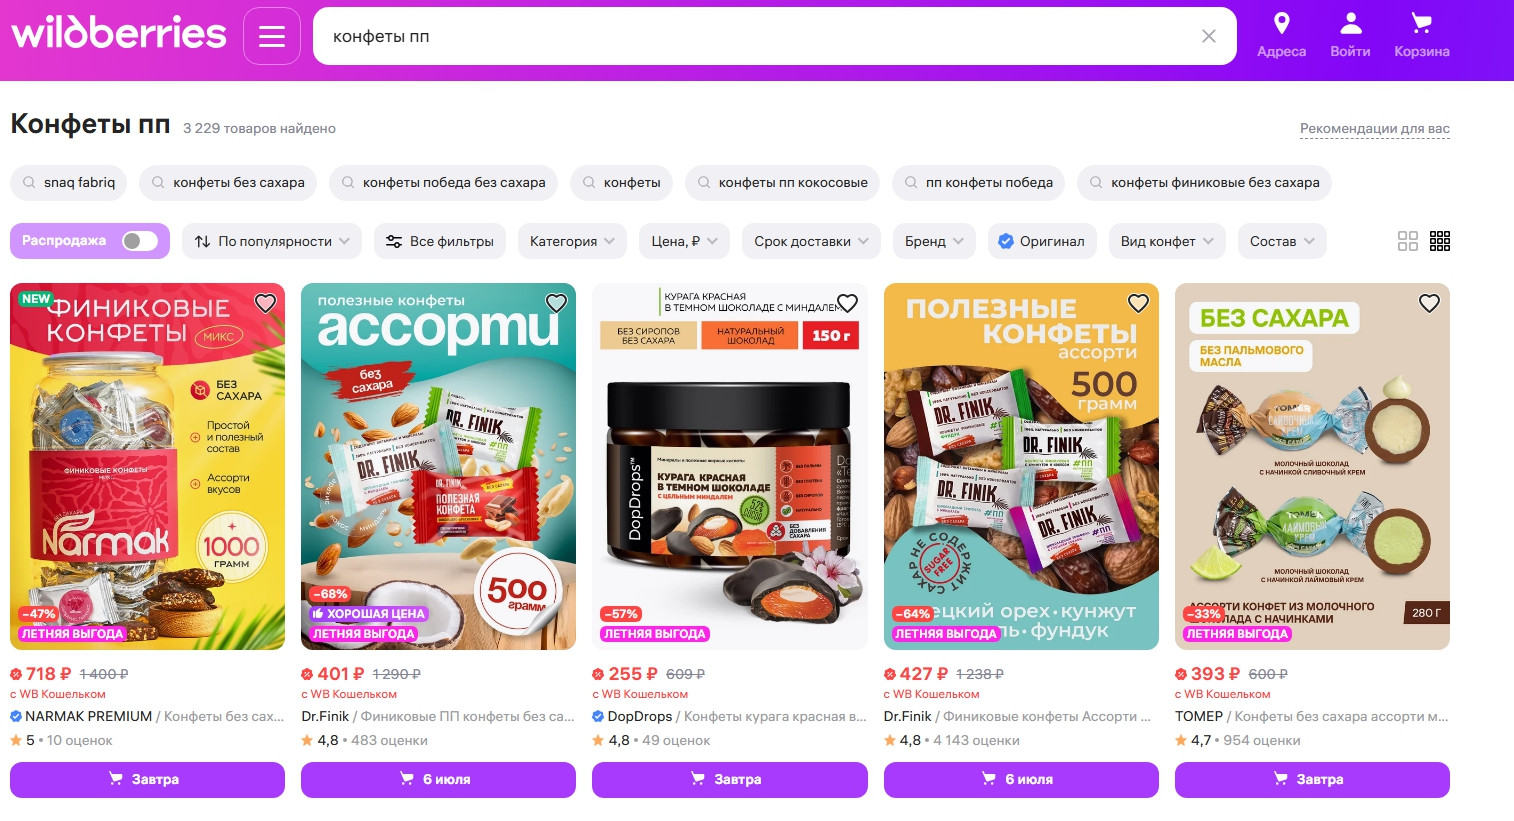Expand the Цена, ₽ price filter
1514x821 pixels.
[685, 241]
